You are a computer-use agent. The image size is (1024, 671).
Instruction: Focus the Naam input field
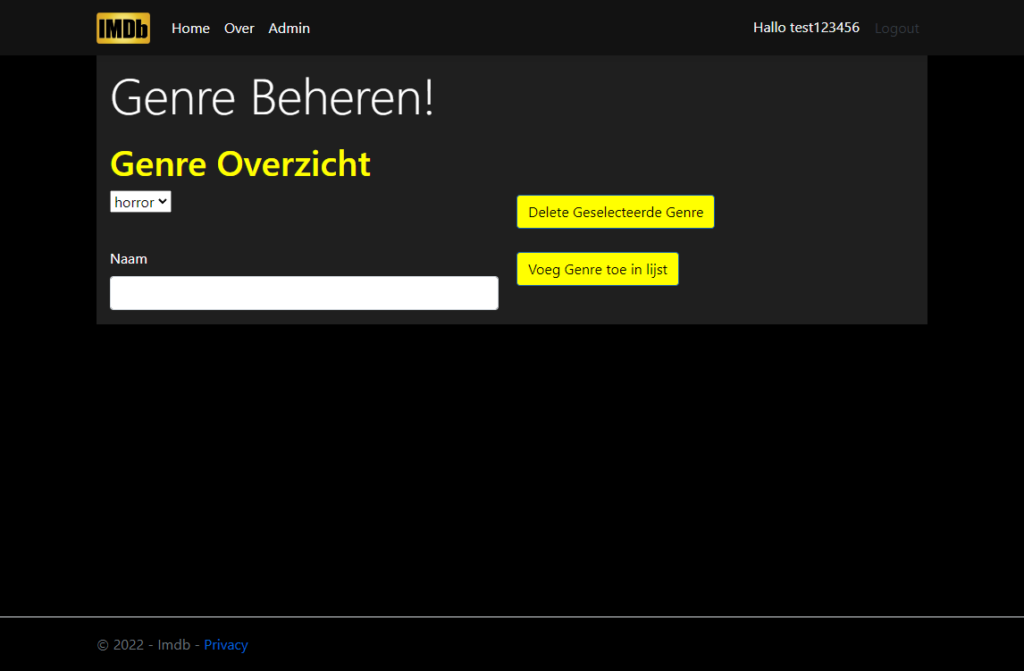[304, 293]
